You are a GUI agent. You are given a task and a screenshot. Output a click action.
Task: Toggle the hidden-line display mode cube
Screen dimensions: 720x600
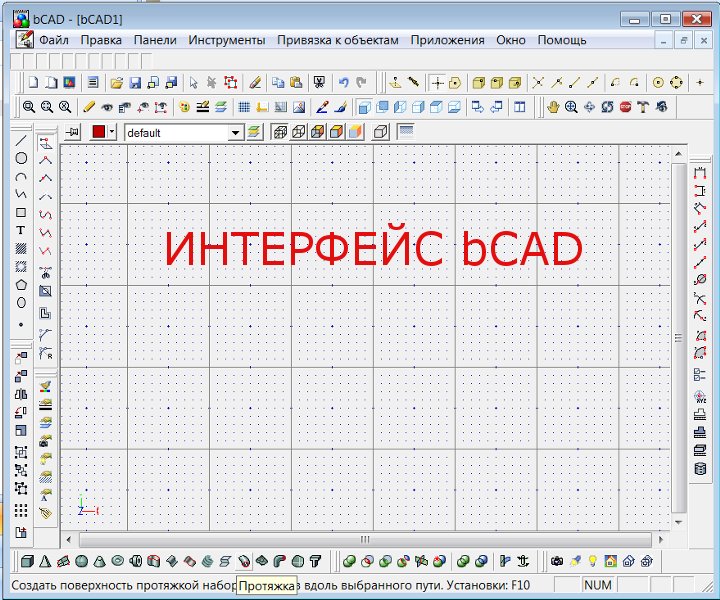tap(299, 132)
